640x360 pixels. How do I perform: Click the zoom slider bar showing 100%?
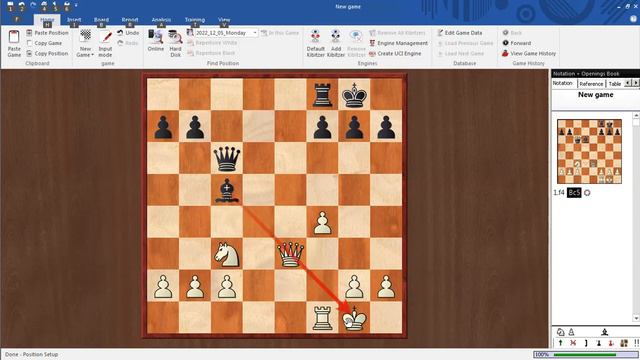pyautogui.click(x=585, y=355)
